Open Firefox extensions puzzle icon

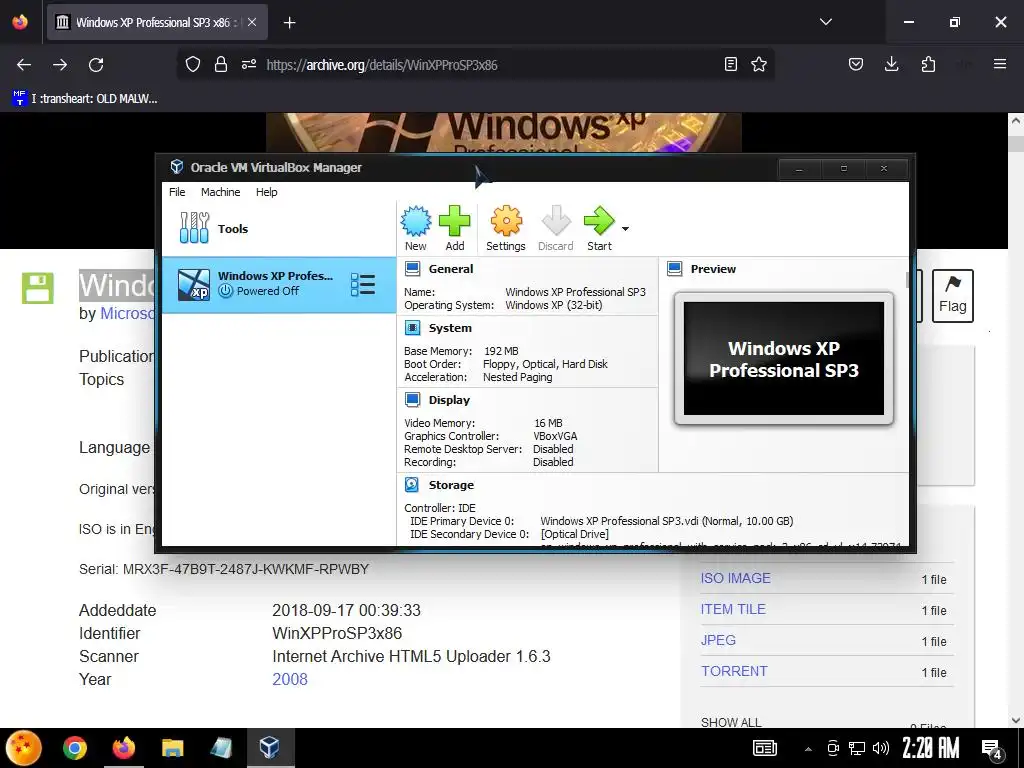point(928,64)
